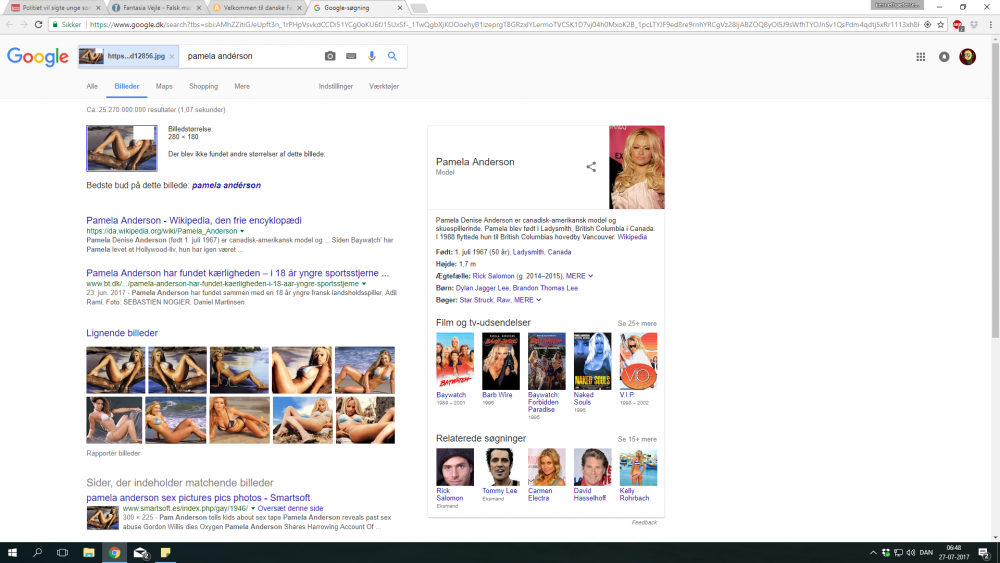Image resolution: width=1000 pixels, height=563 pixels.
Task: Open the Baywatch poster thumbnail
Action: [x=455, y=361]
